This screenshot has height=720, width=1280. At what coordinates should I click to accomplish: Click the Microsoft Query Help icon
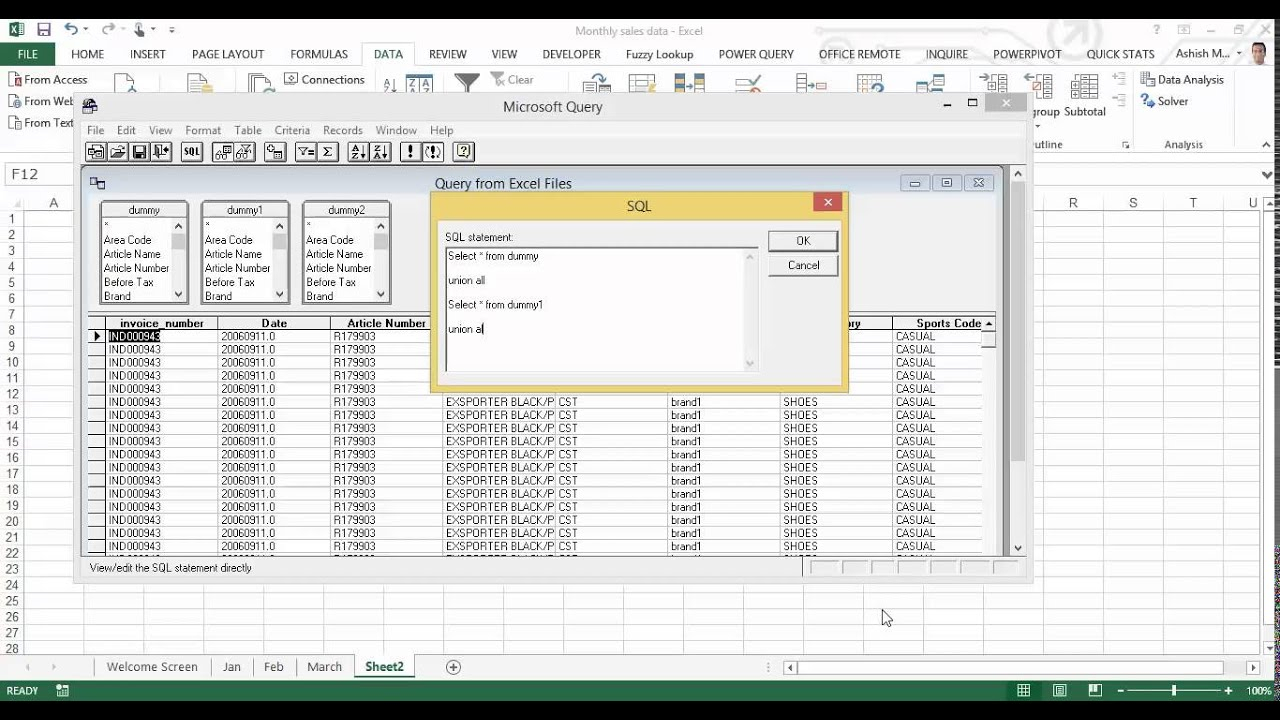coord(462,151)
